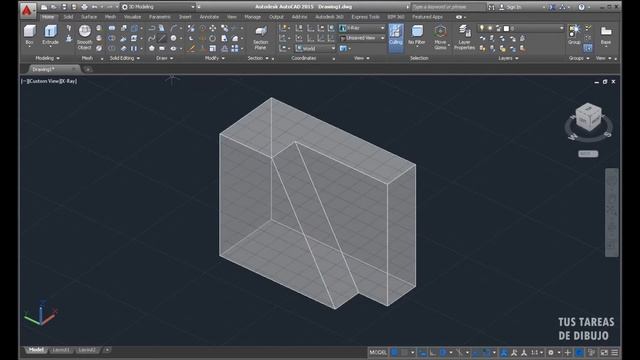
Task: Toggle grid display in status bar
Action: point(395,352)
